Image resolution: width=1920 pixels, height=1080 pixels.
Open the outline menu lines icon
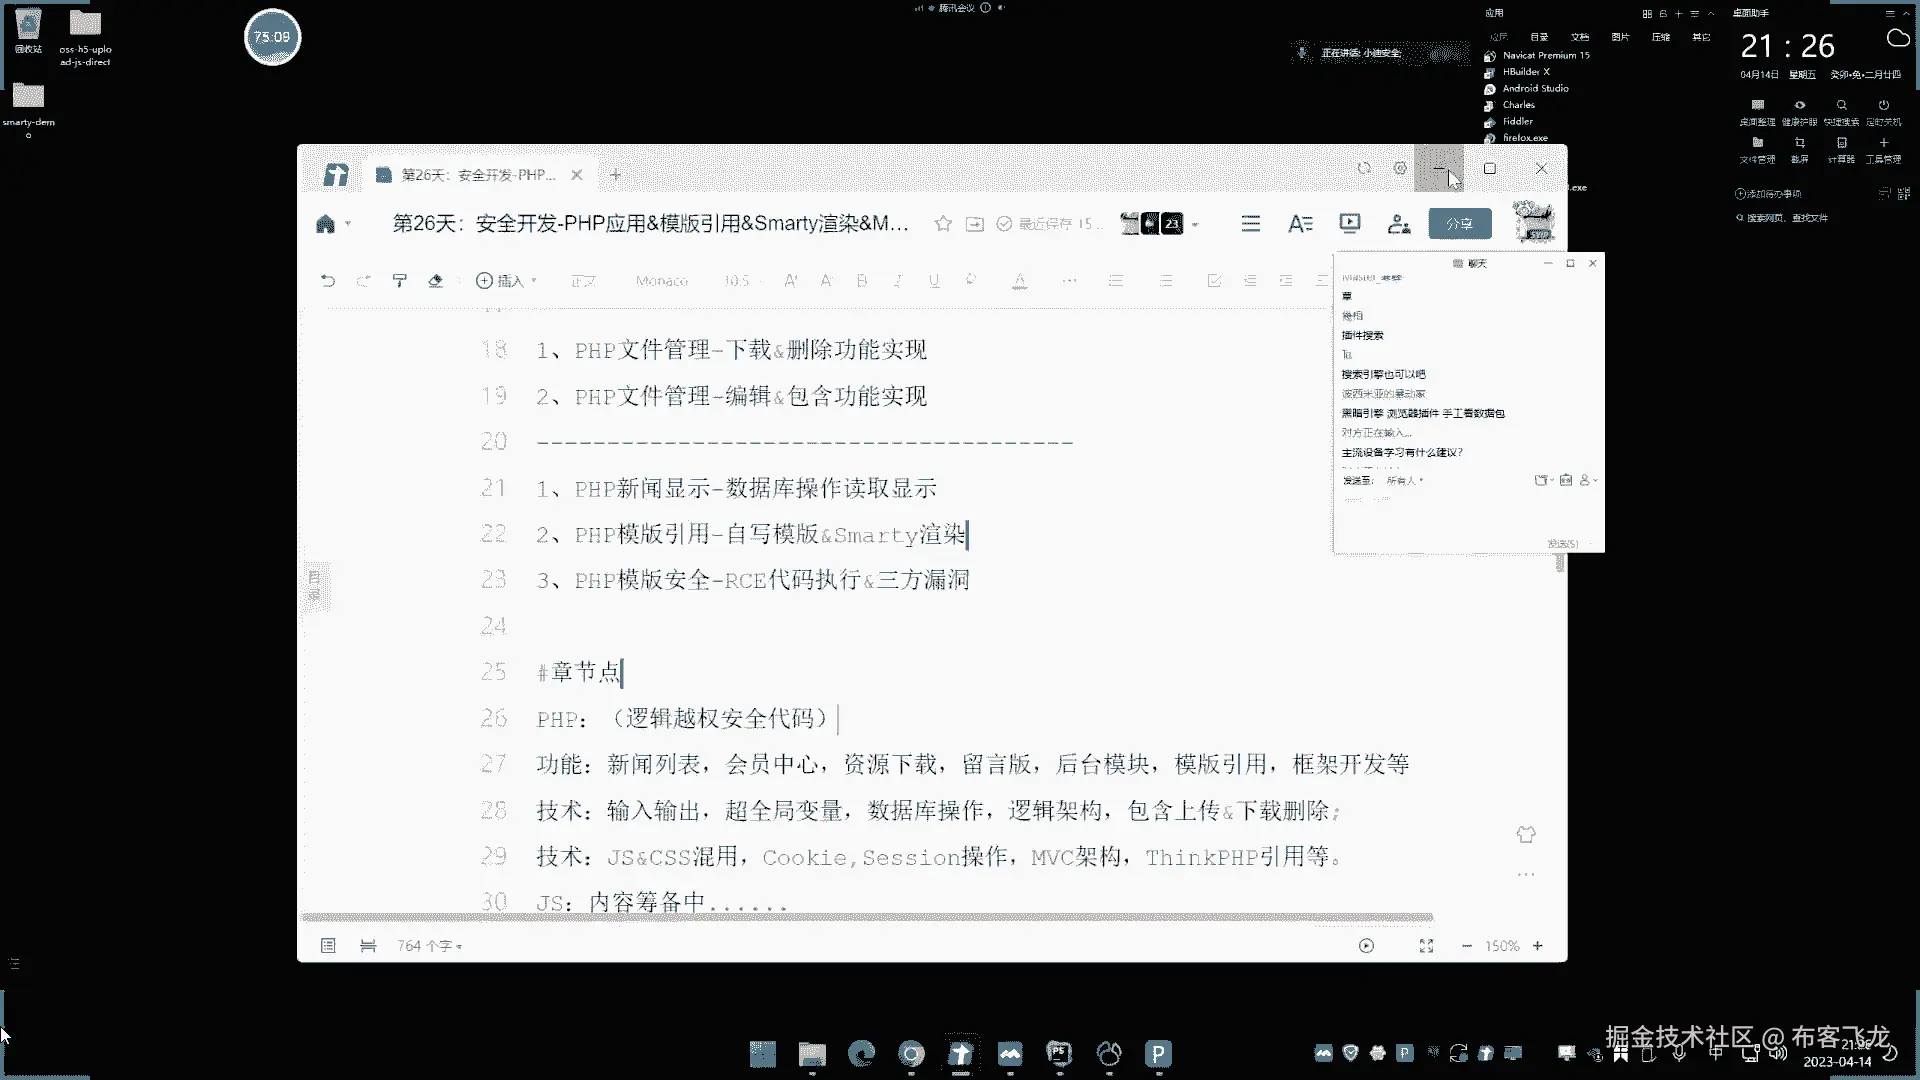[1250, 224]
